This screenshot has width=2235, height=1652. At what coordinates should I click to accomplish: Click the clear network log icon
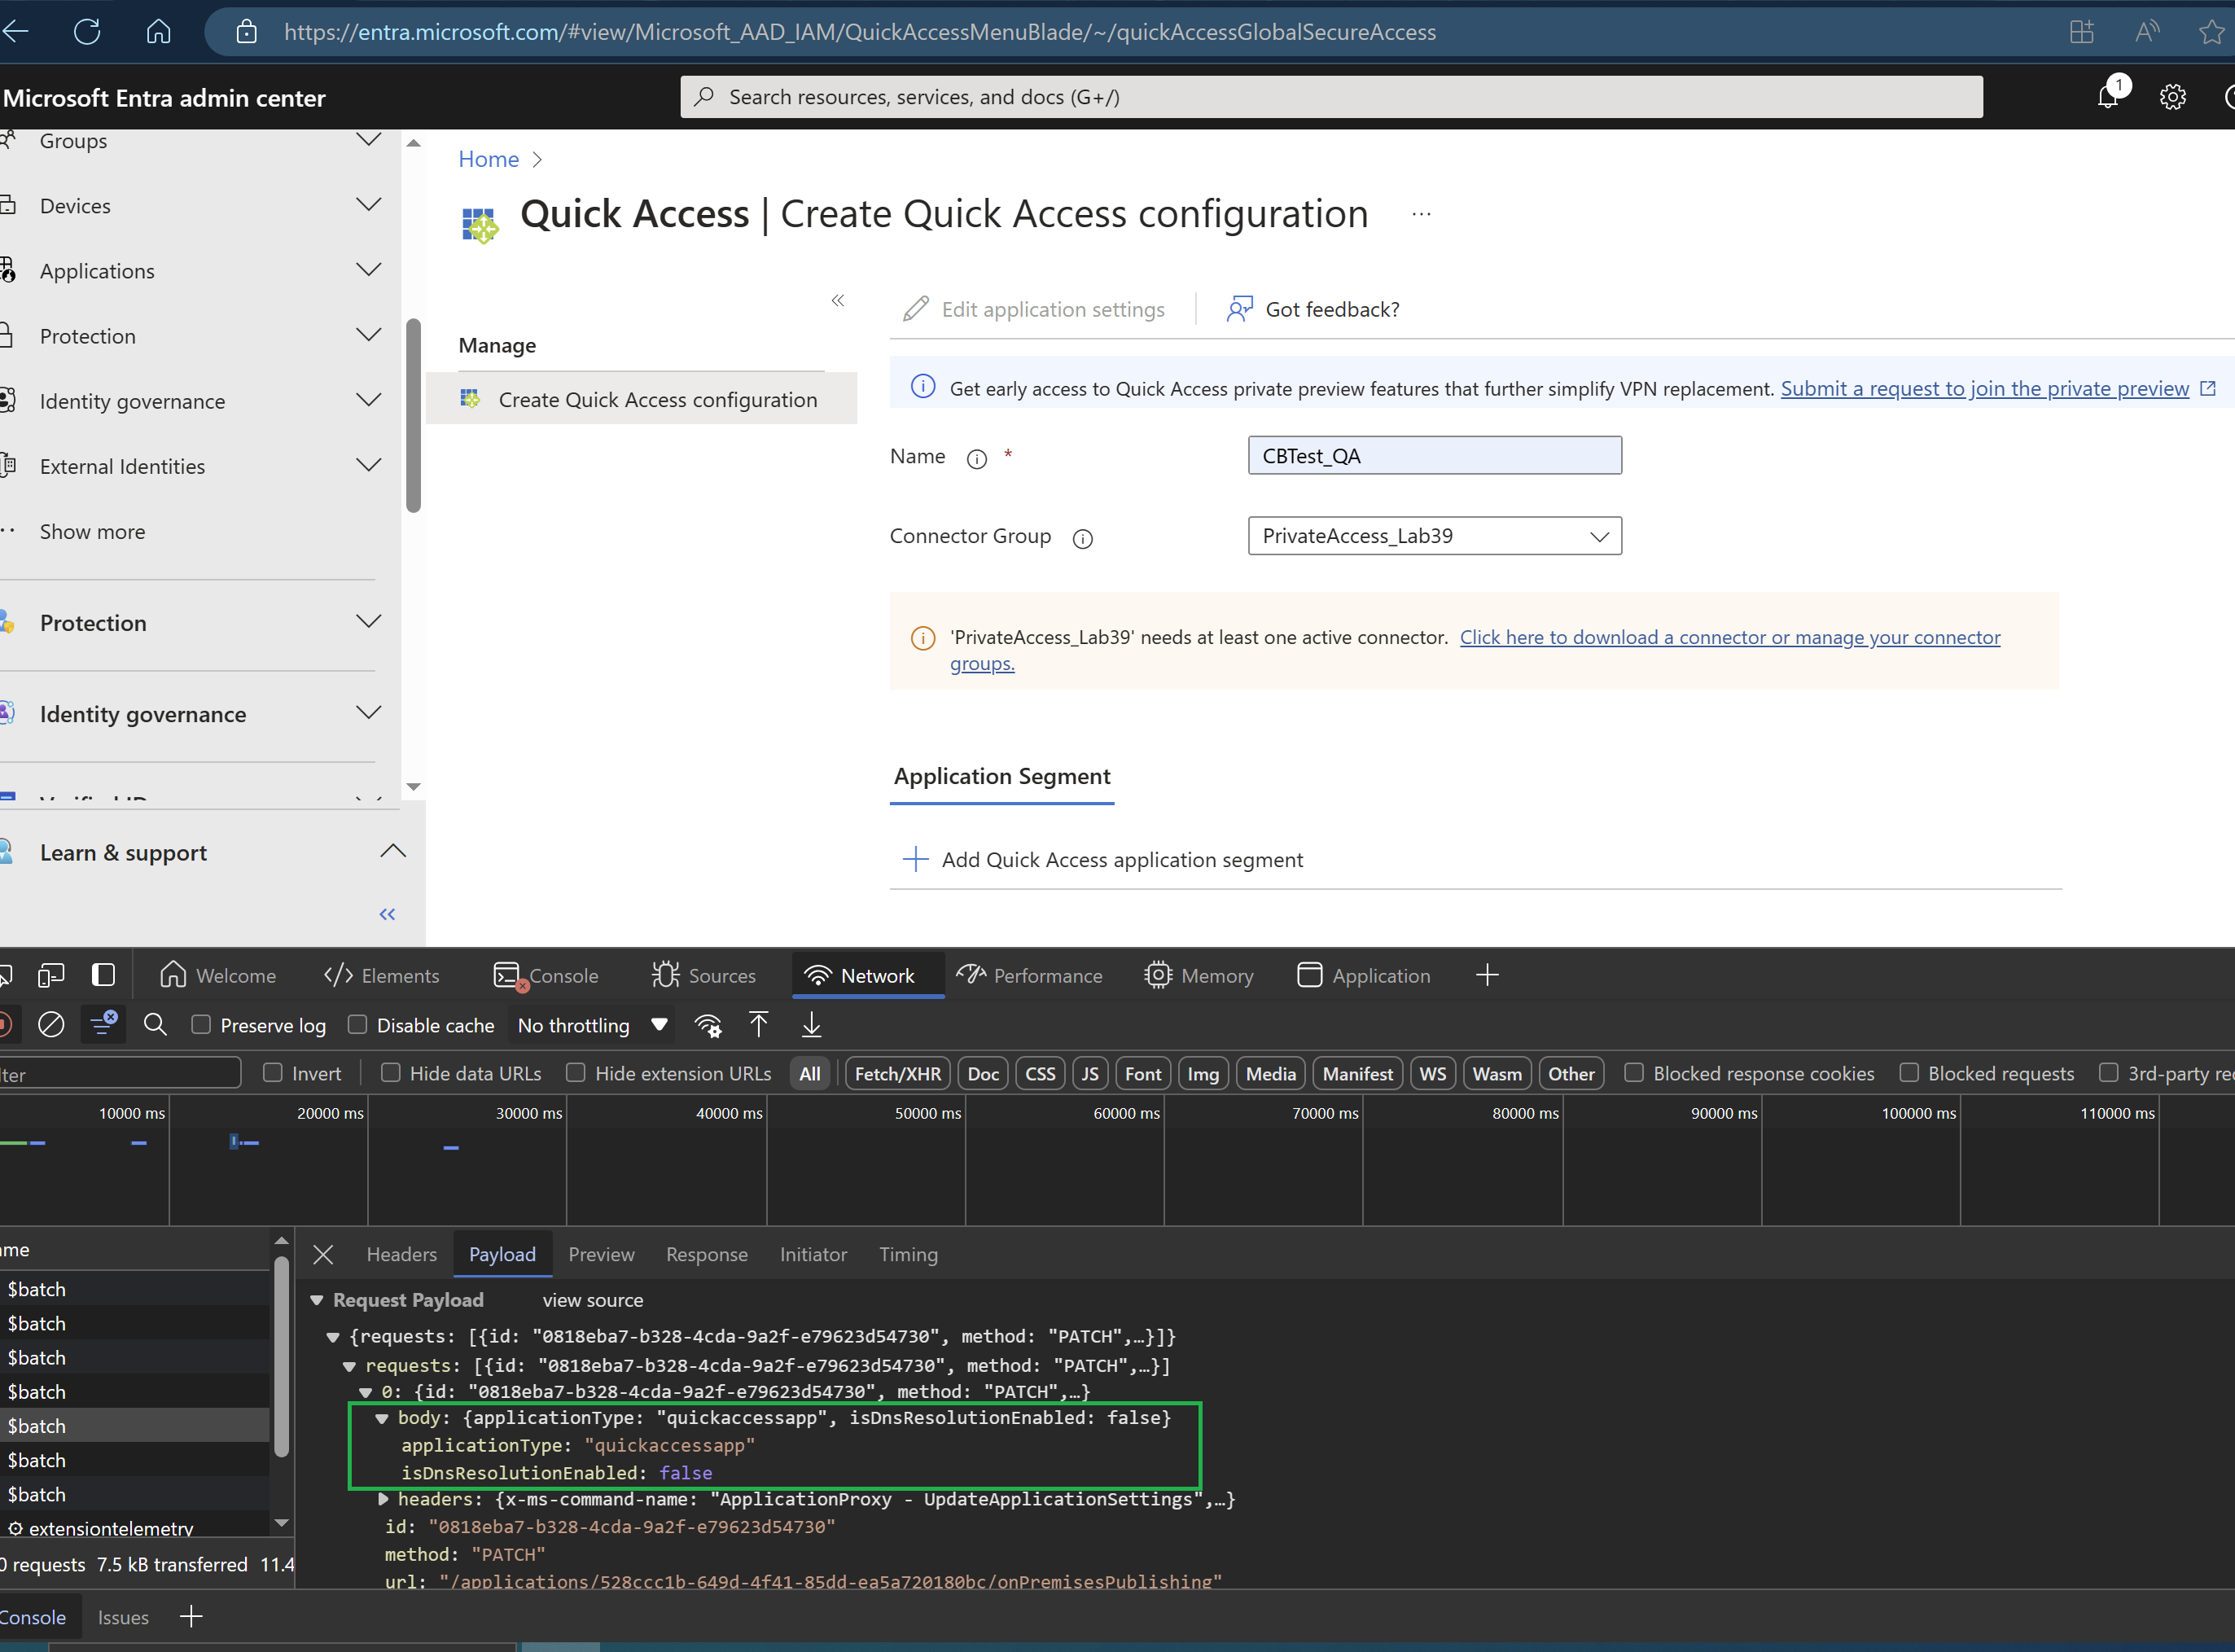click(x=50, y=1026)
